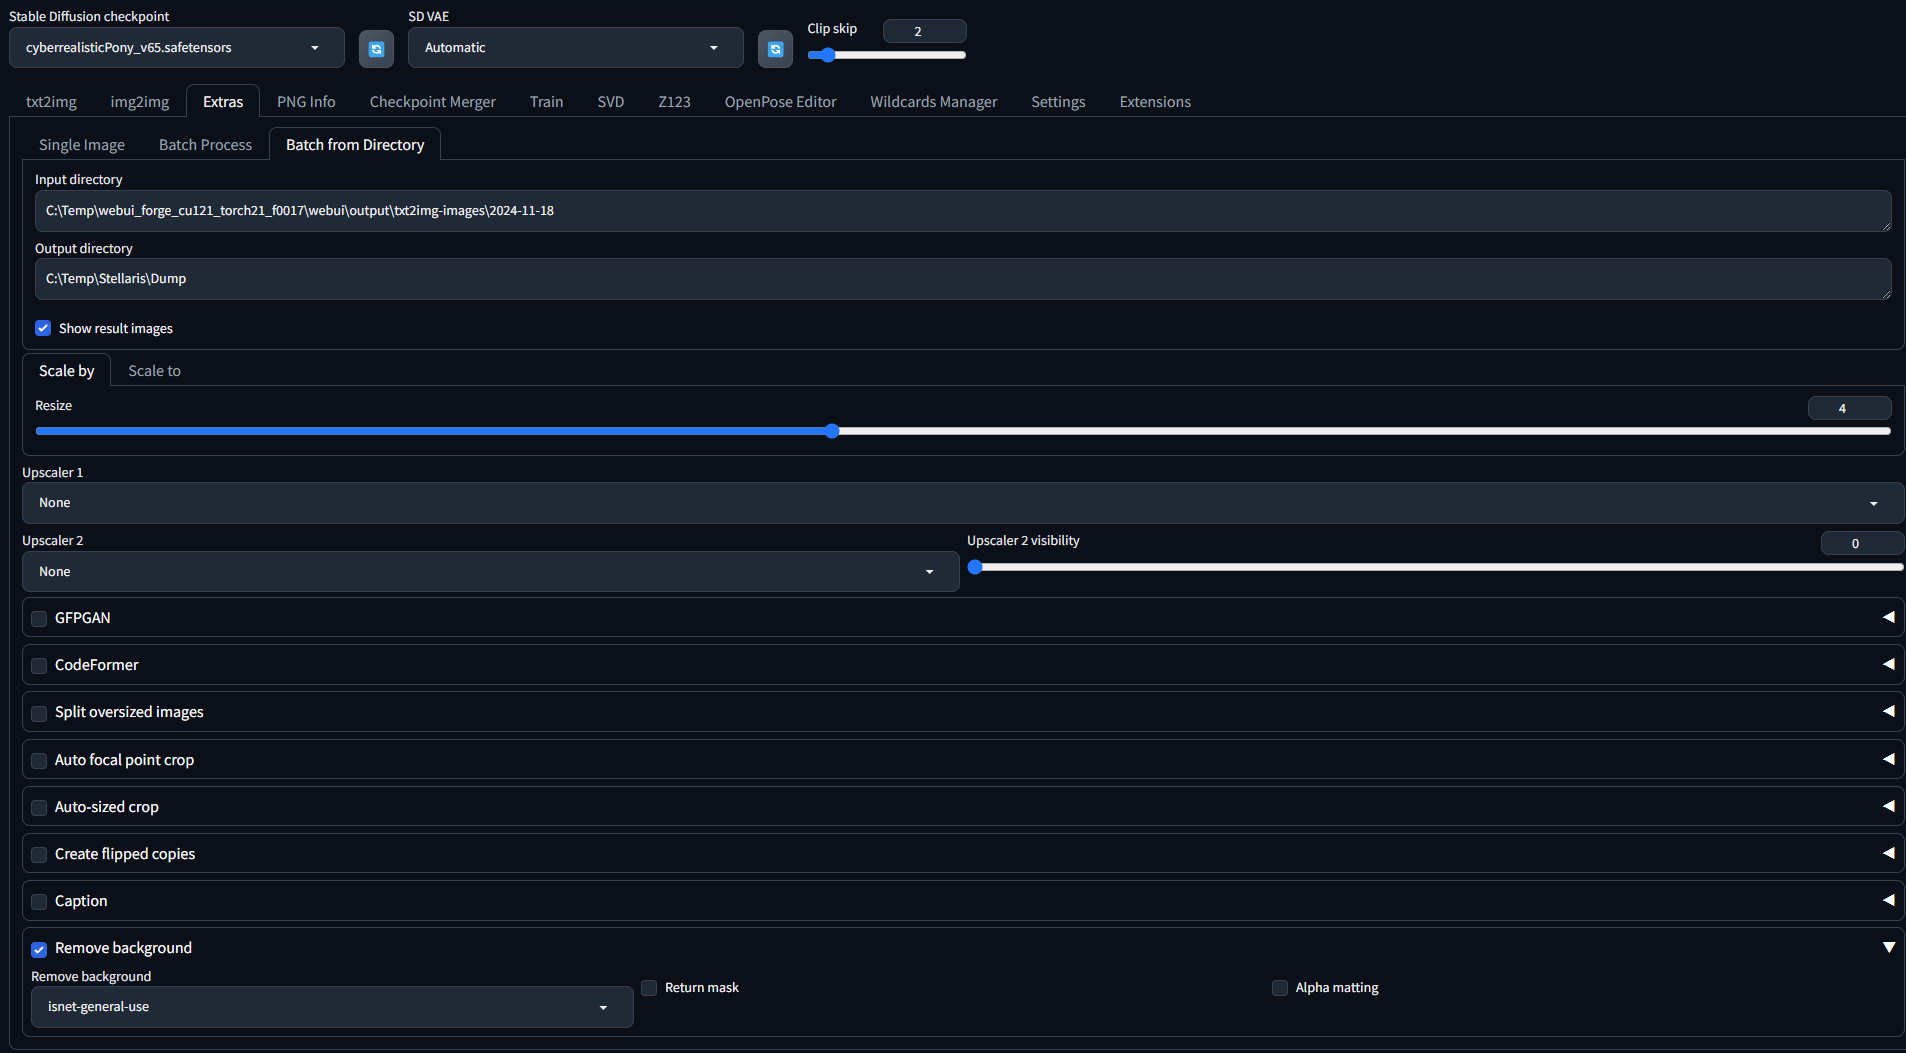
Task: Switch to the txt2img tab
Action: click(51, 102)
